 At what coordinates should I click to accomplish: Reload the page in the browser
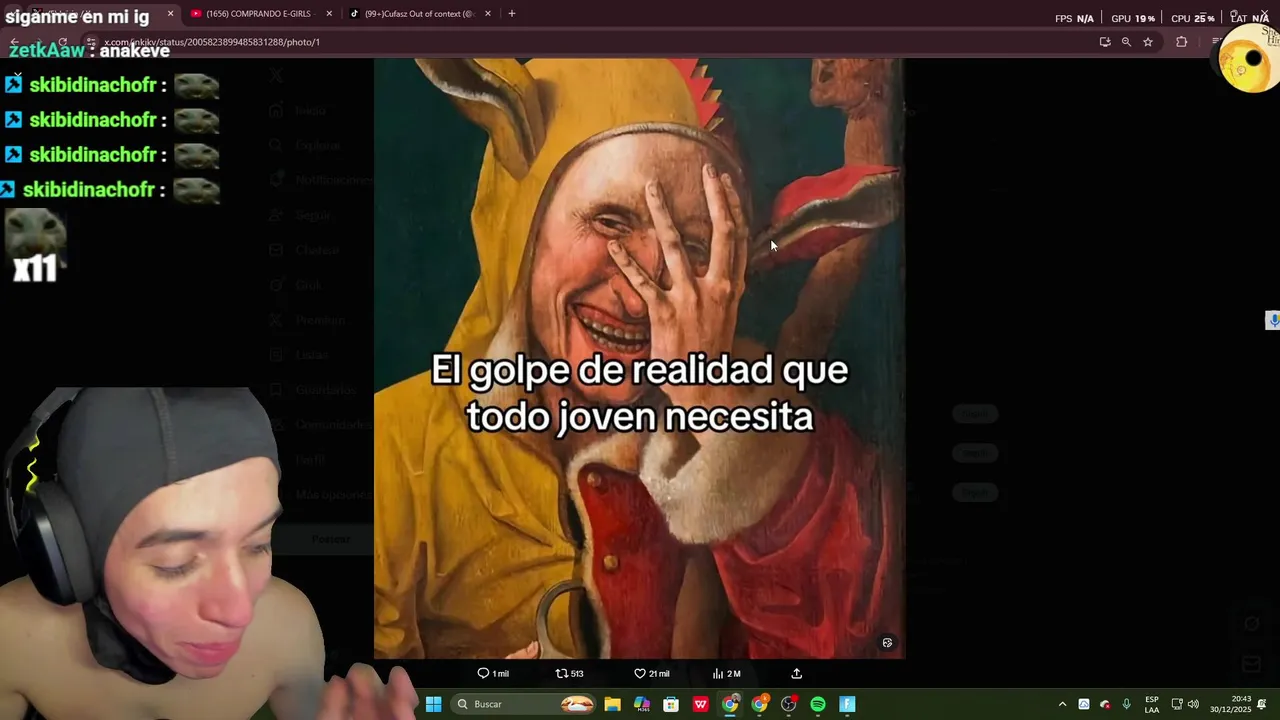(x=62, y=42)
